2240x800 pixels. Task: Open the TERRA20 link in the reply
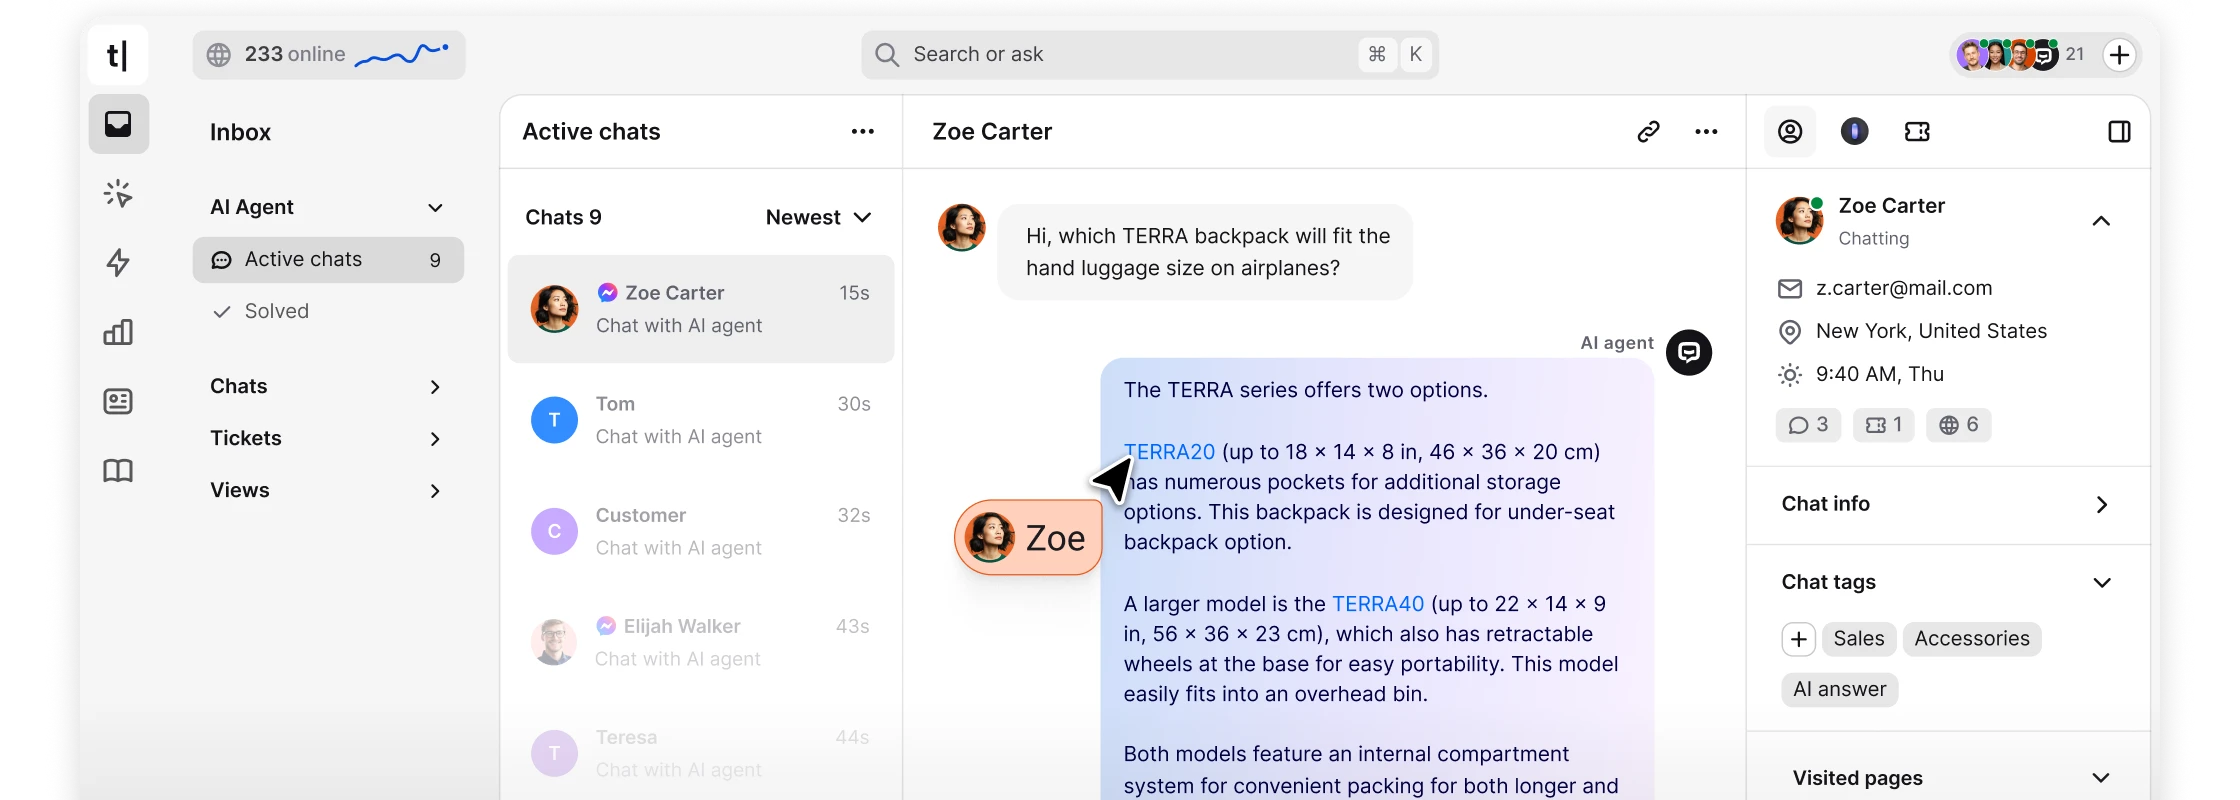point(1169,452)
